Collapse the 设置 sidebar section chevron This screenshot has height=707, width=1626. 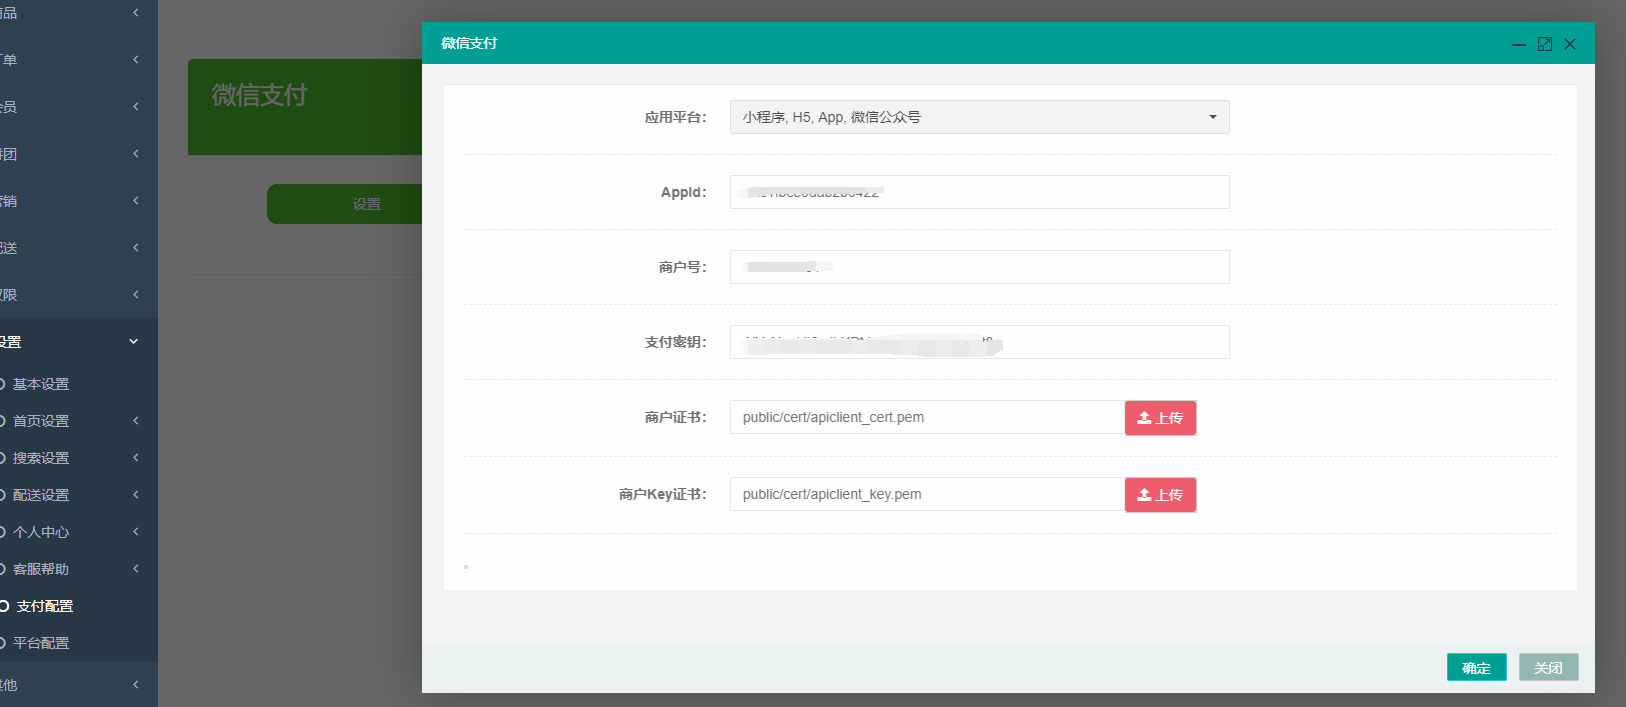(134, 342)
